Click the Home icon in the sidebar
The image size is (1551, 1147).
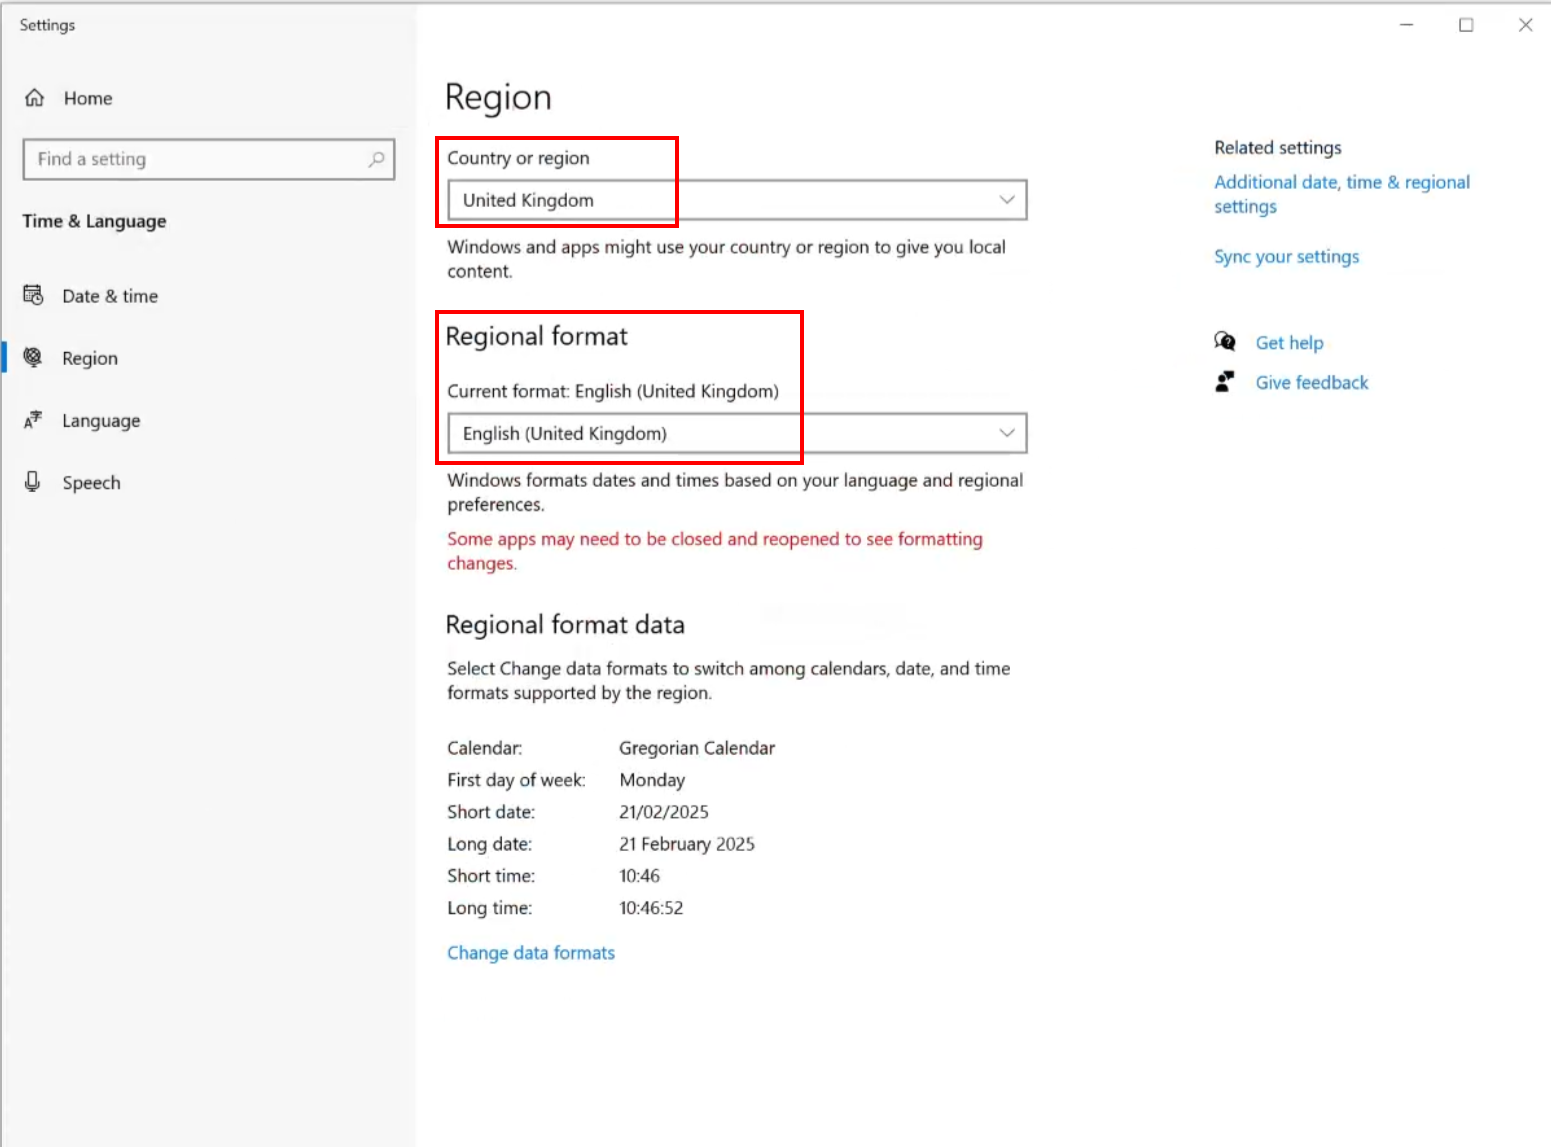coord(35,98)
